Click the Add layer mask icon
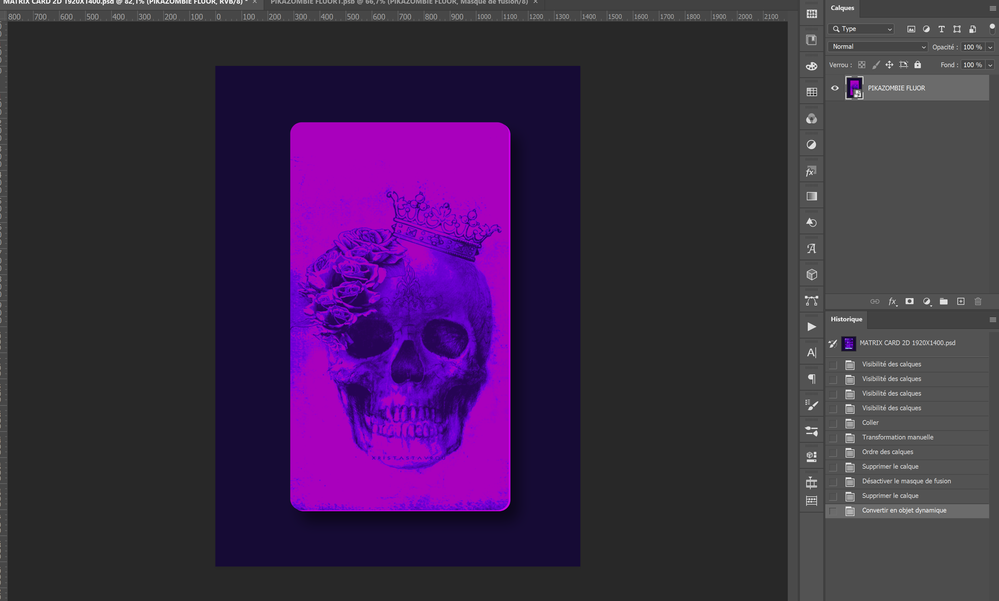Viewport: 999px width, 601px height. [x=910, y=301]
